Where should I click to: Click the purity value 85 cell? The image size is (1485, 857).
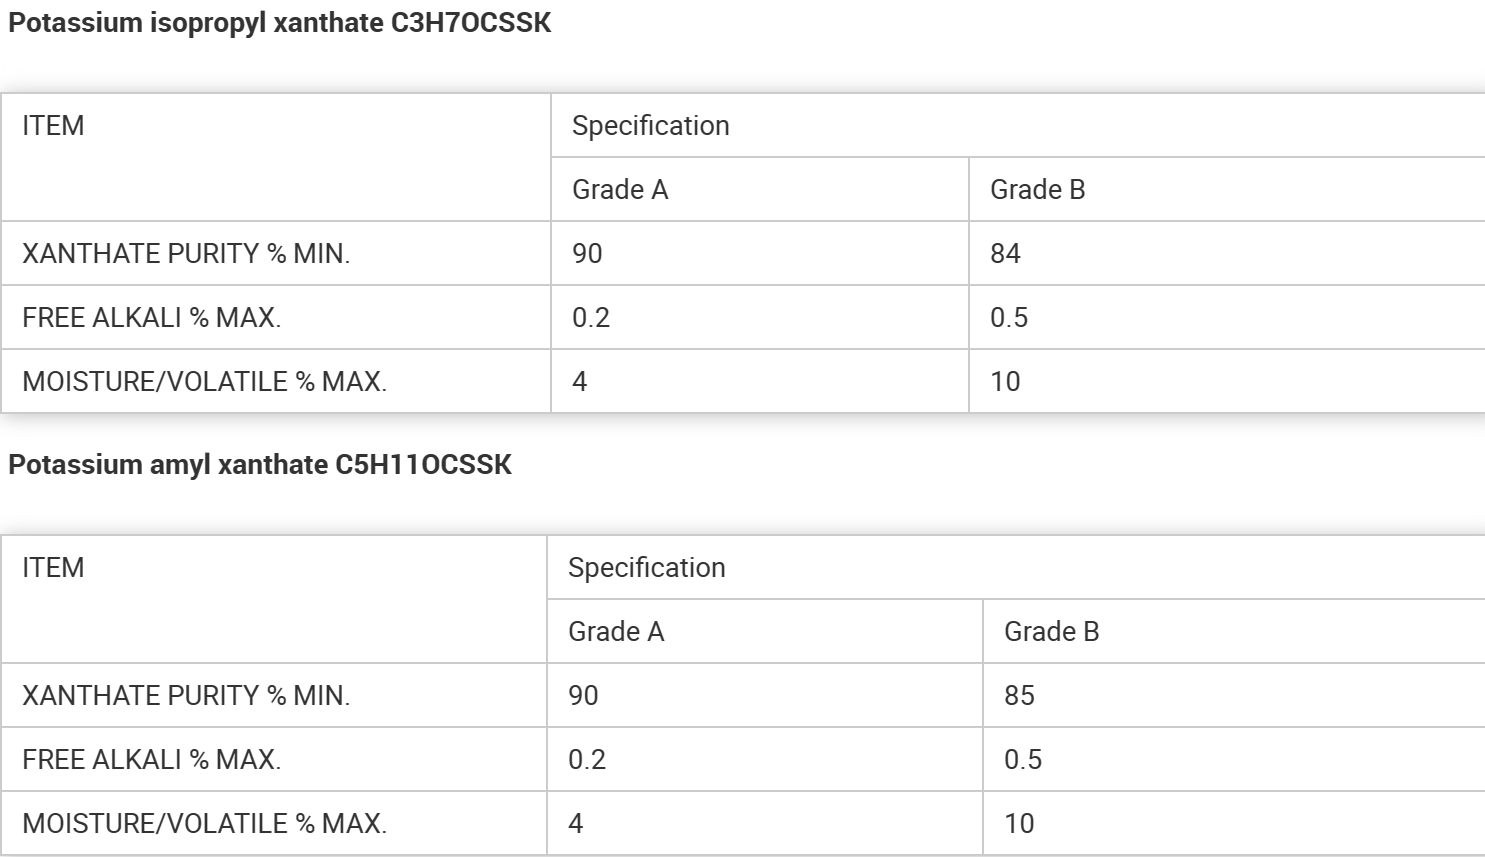pos(1019,696)
